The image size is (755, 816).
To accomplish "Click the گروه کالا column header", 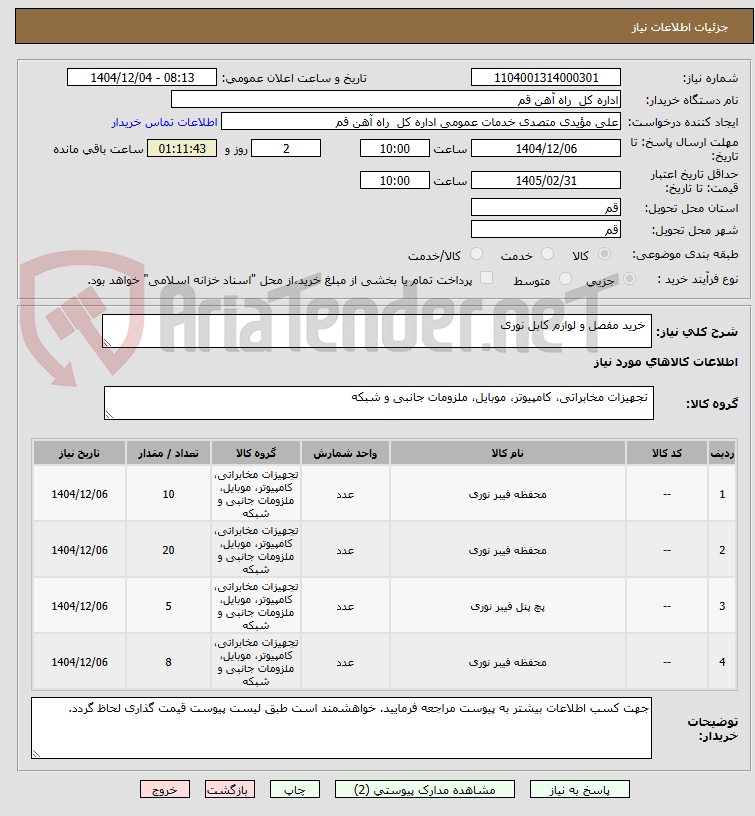I will click(x=256, y=453).
